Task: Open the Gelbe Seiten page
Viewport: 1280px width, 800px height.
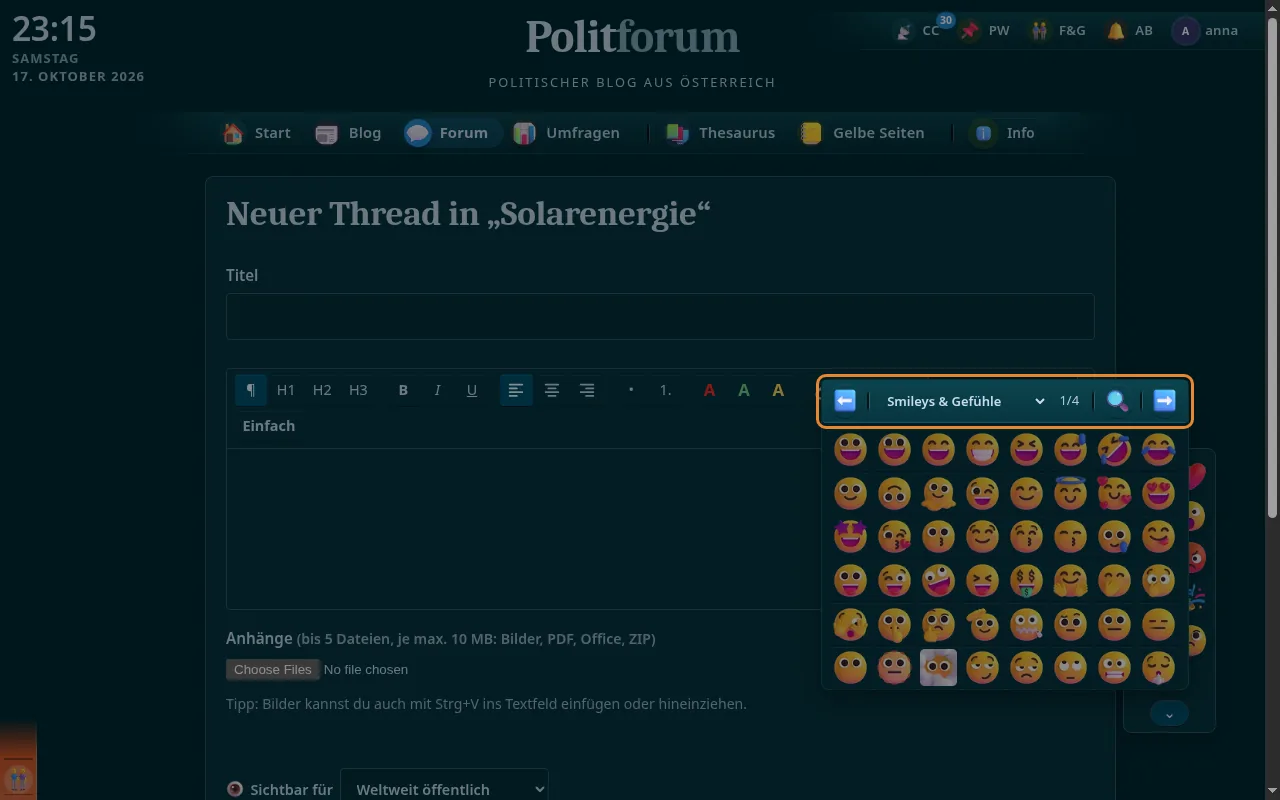Action: (x=862, y=133)
